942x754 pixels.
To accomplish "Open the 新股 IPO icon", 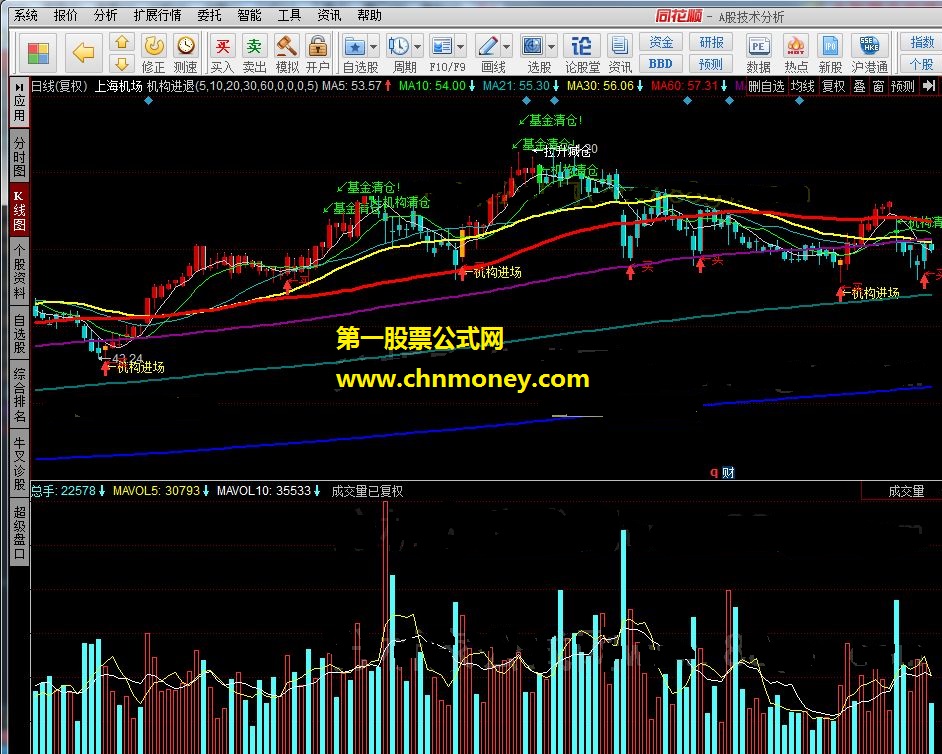I will click(x=830, y=46).
